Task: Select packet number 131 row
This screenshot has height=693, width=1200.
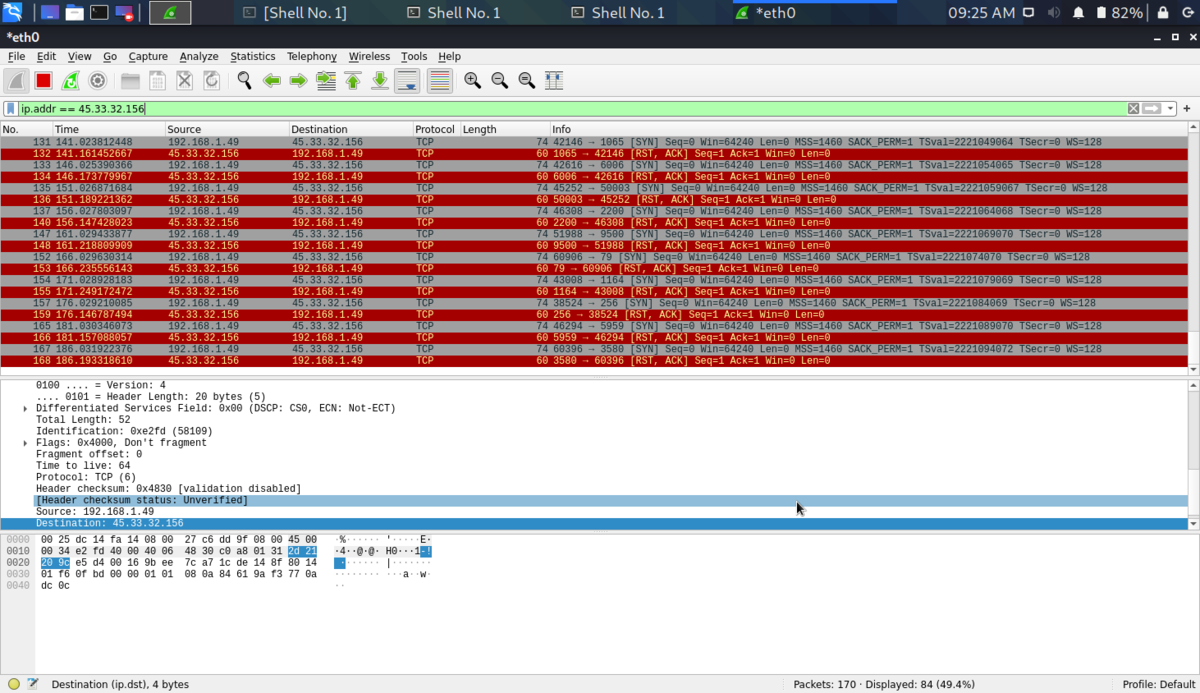Action: click(x=593, y=142)
